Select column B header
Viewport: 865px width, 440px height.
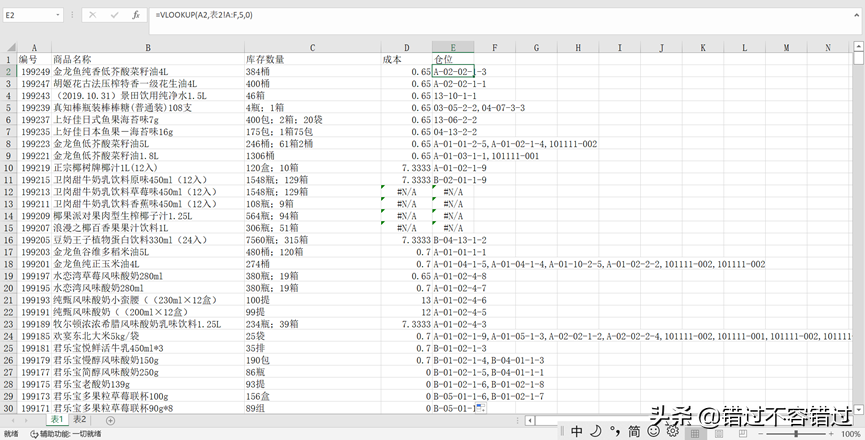click(148, 48)
